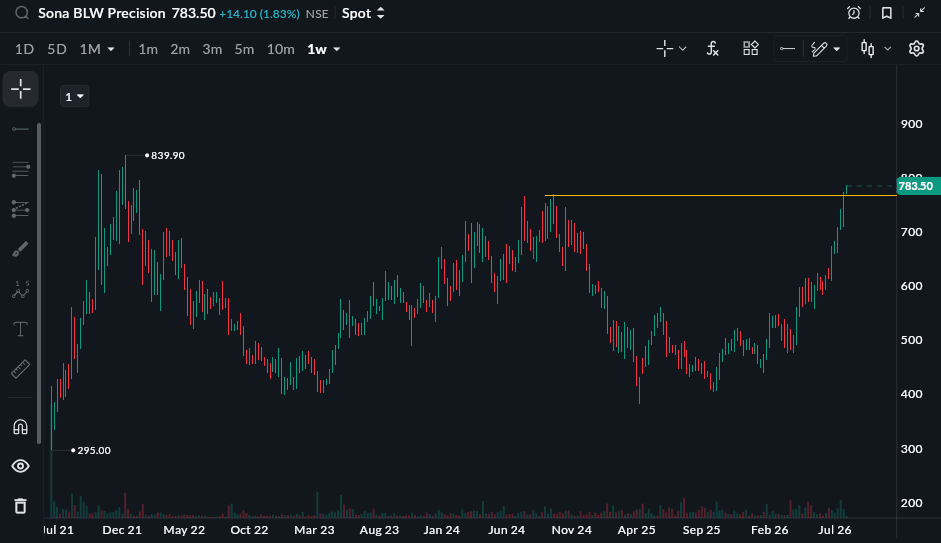Expand the chart type dropdown arrow
Screen dimensions: 941x543
(888, 49)
